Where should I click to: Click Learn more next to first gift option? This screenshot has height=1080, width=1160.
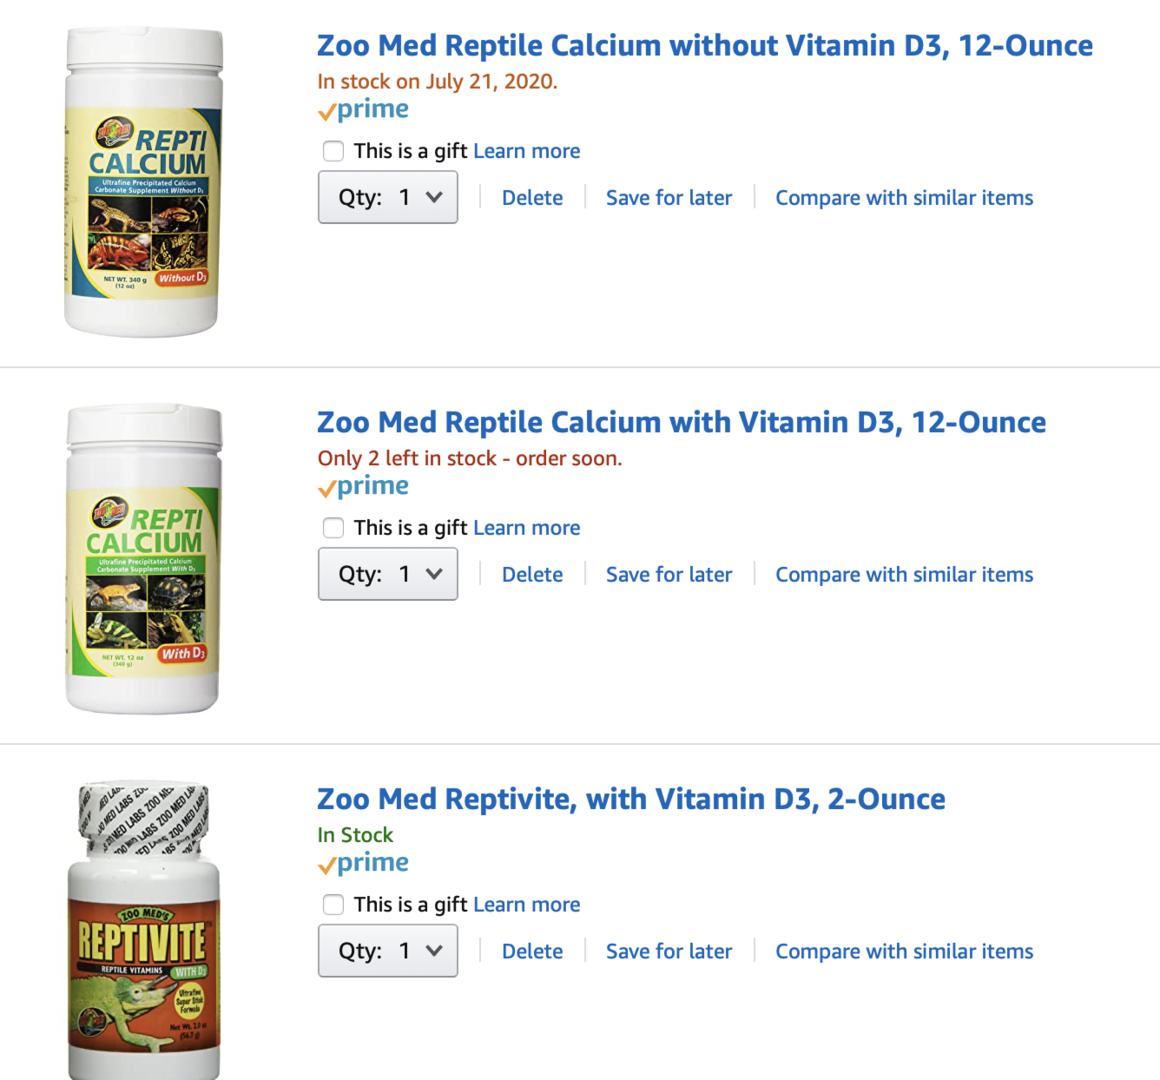tap(527, 151)
